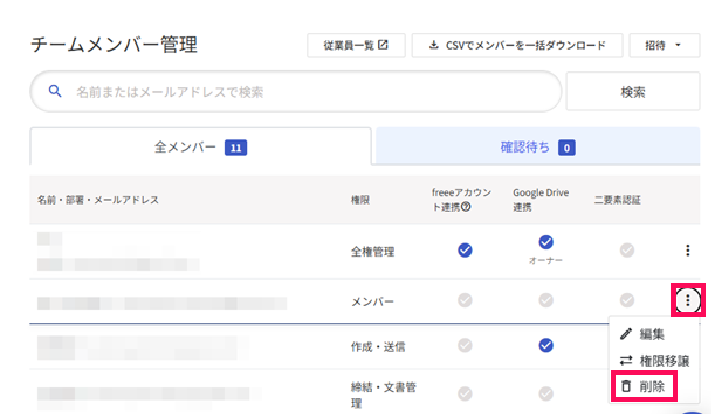The image size is (711, 417).
Task: Click Google Drive checkmark in 作成・送信 row
Action: [x=546, y=345]
